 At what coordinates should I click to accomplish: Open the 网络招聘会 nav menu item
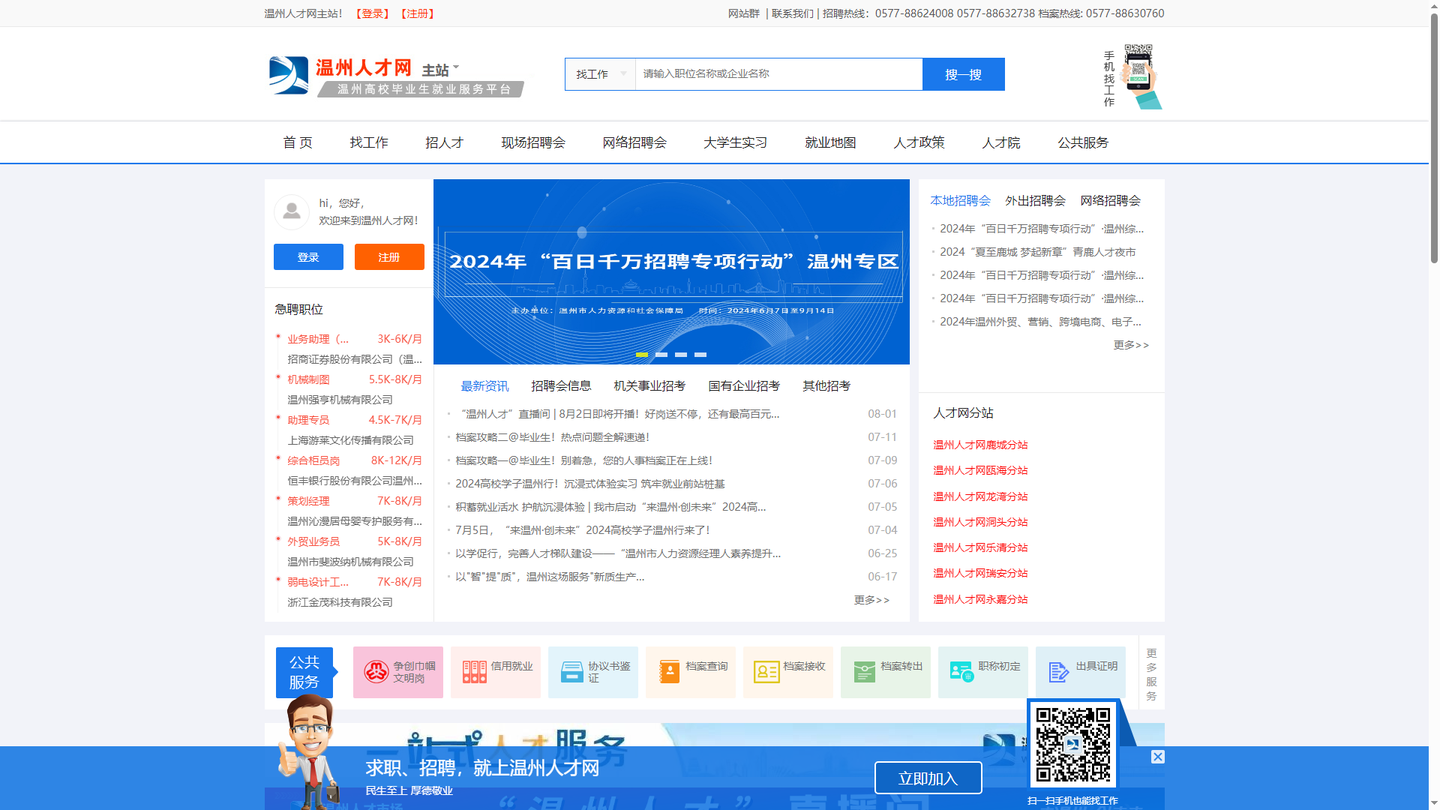634,143
